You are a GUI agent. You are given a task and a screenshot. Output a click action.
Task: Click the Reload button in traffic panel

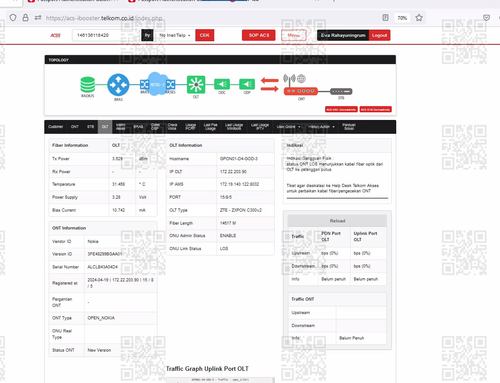pyautogui.click(x=337, y=221)
